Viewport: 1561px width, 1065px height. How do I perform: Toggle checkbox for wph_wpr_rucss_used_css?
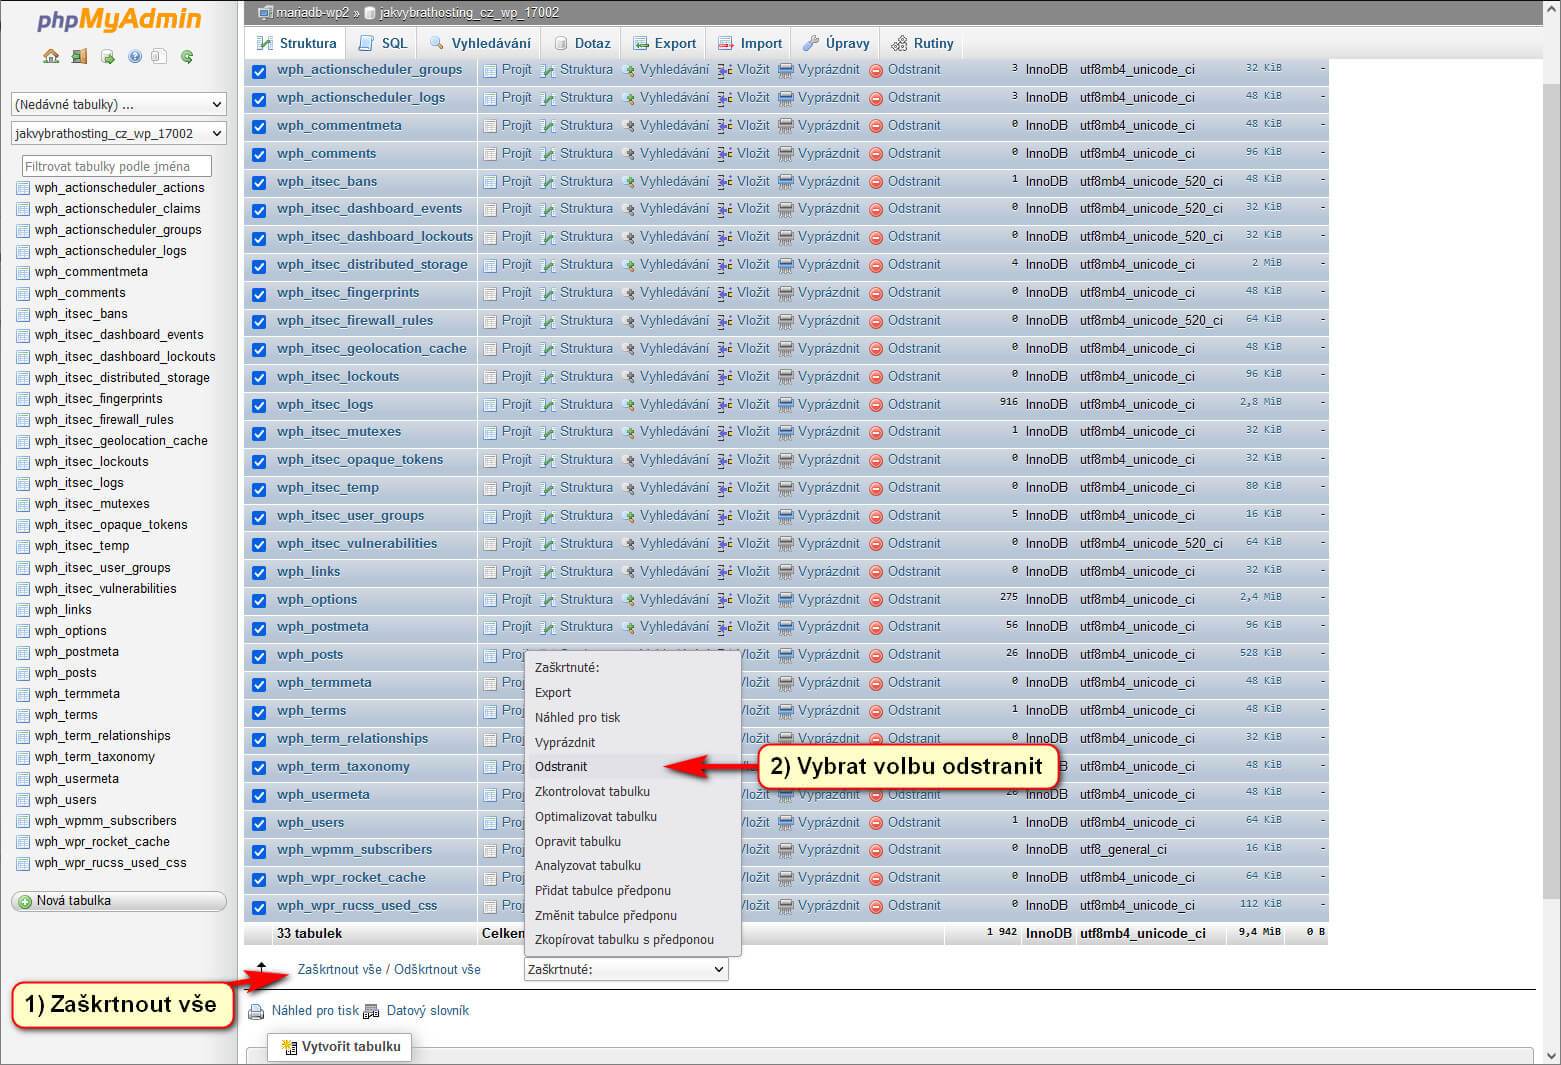(x=259, y=907)
